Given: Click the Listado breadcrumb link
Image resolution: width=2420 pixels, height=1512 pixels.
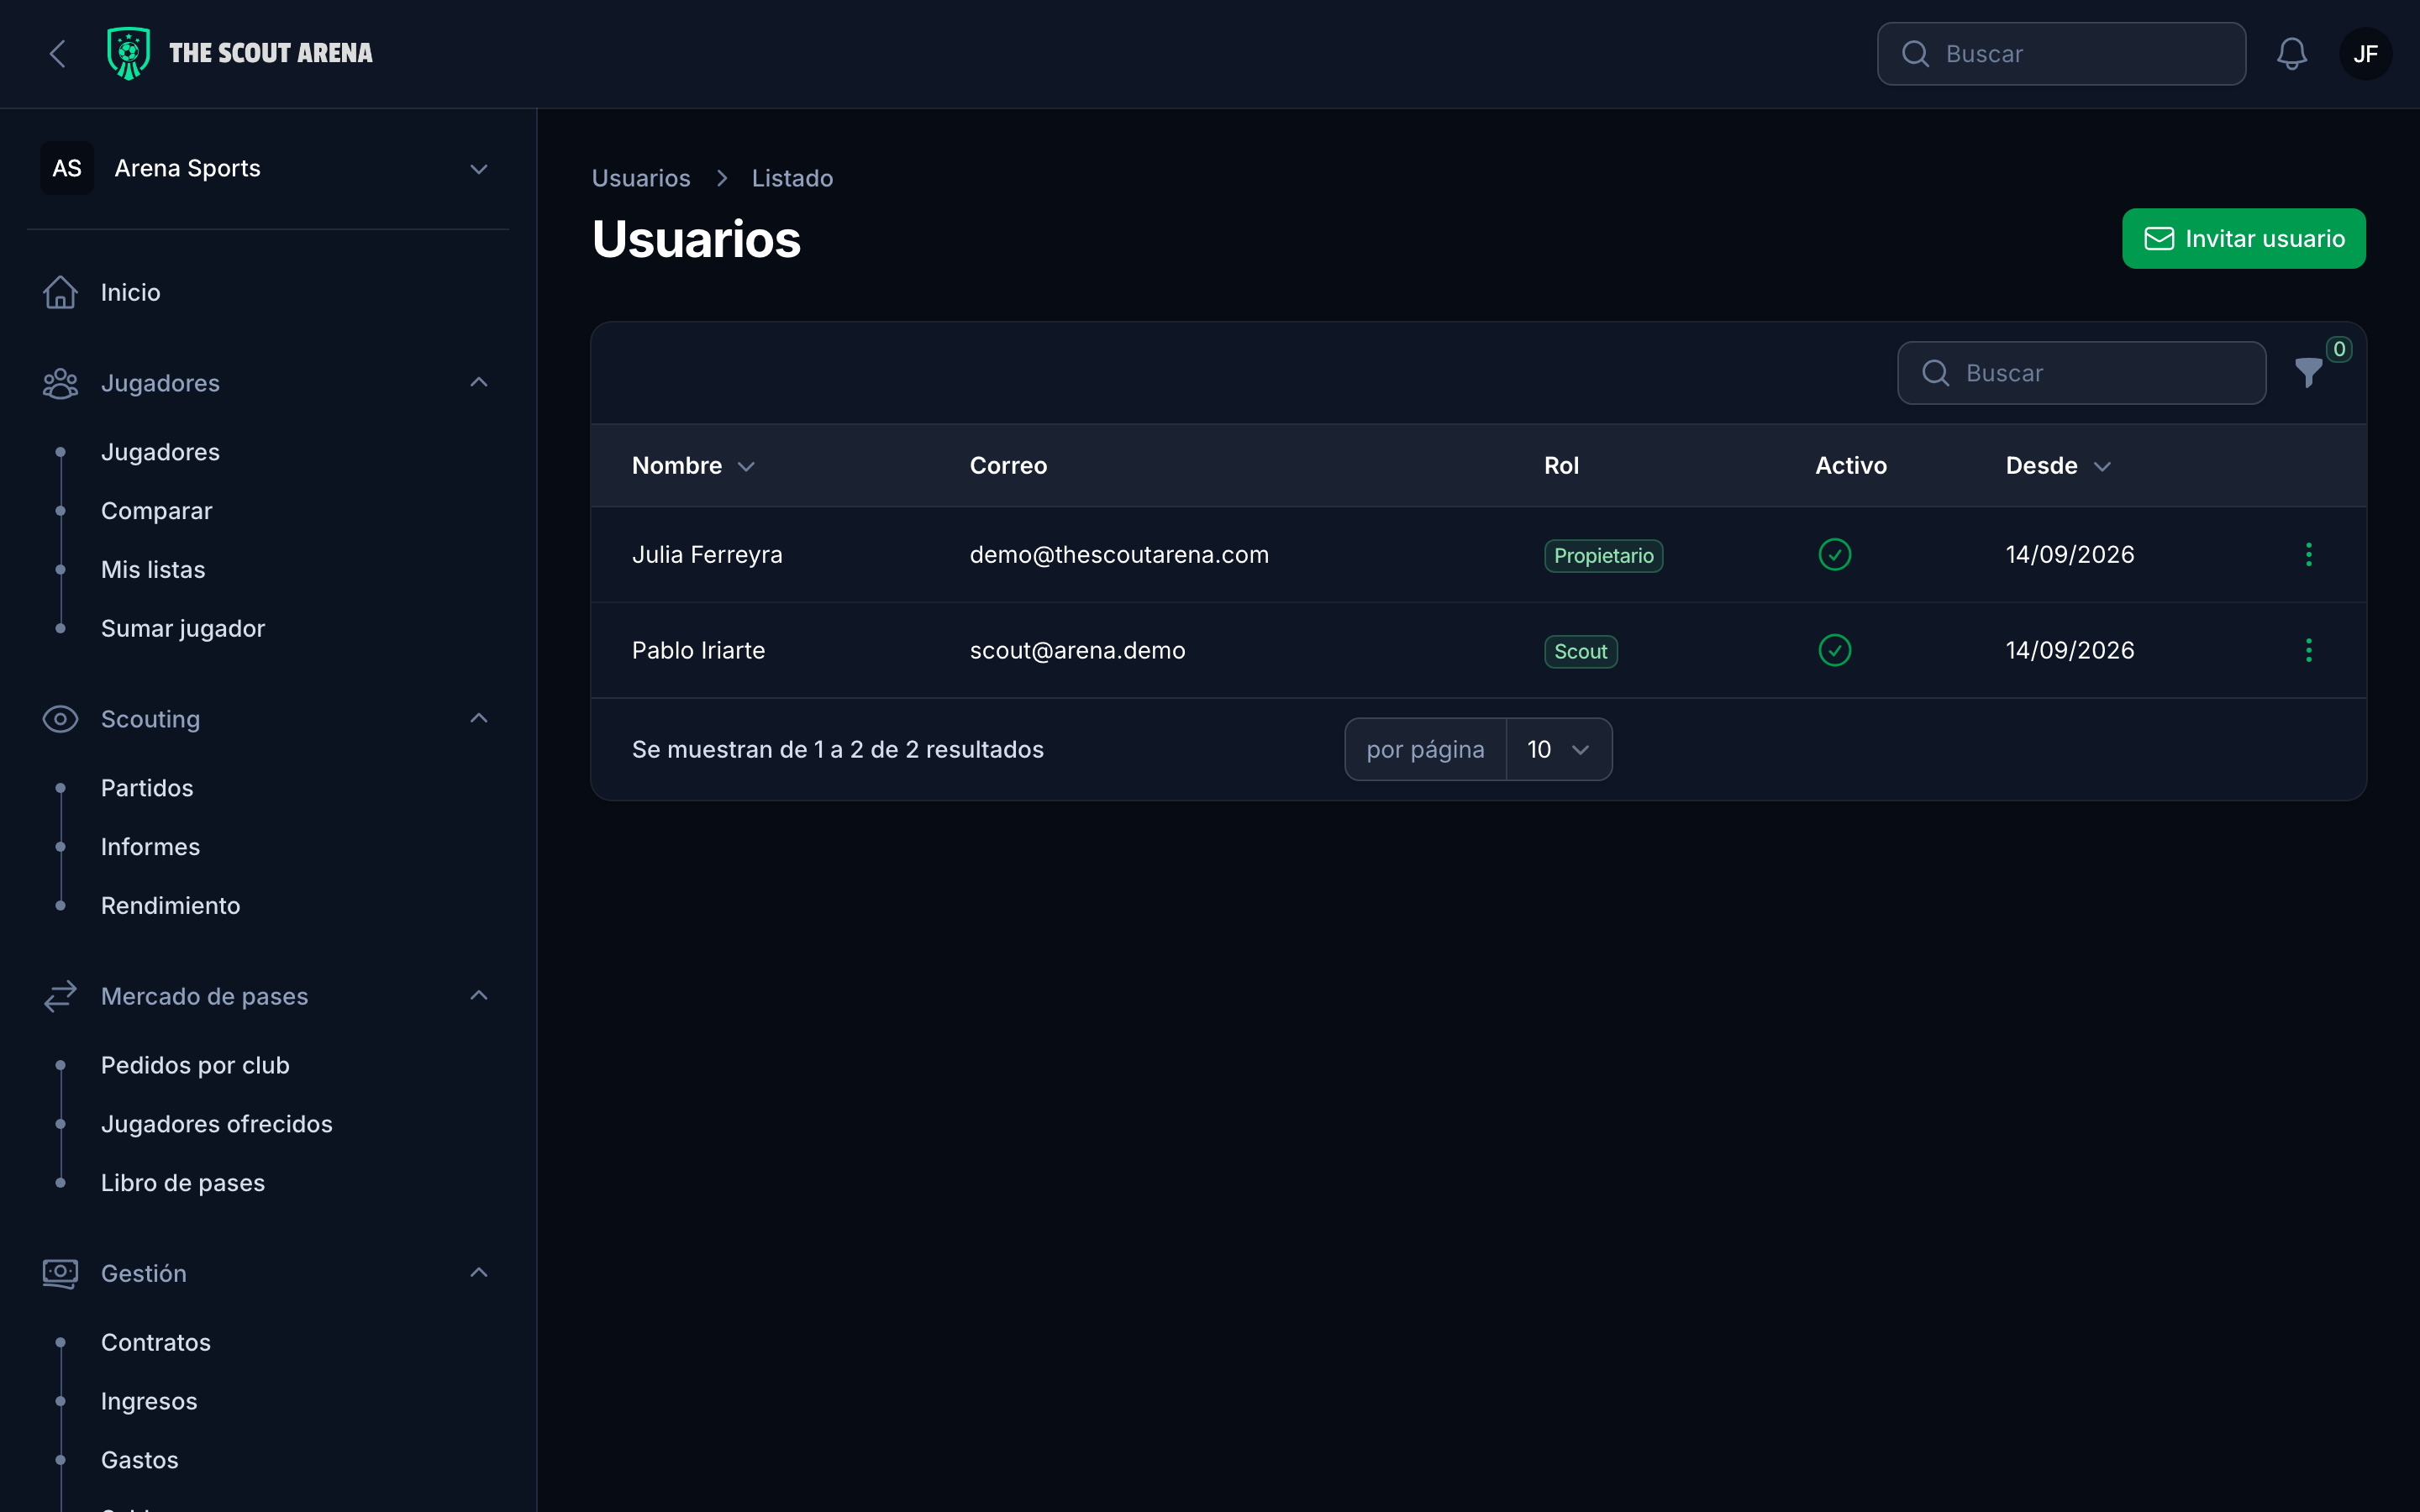Looking at the screenshot, I should pyautogui.click(x=792, y=178).
